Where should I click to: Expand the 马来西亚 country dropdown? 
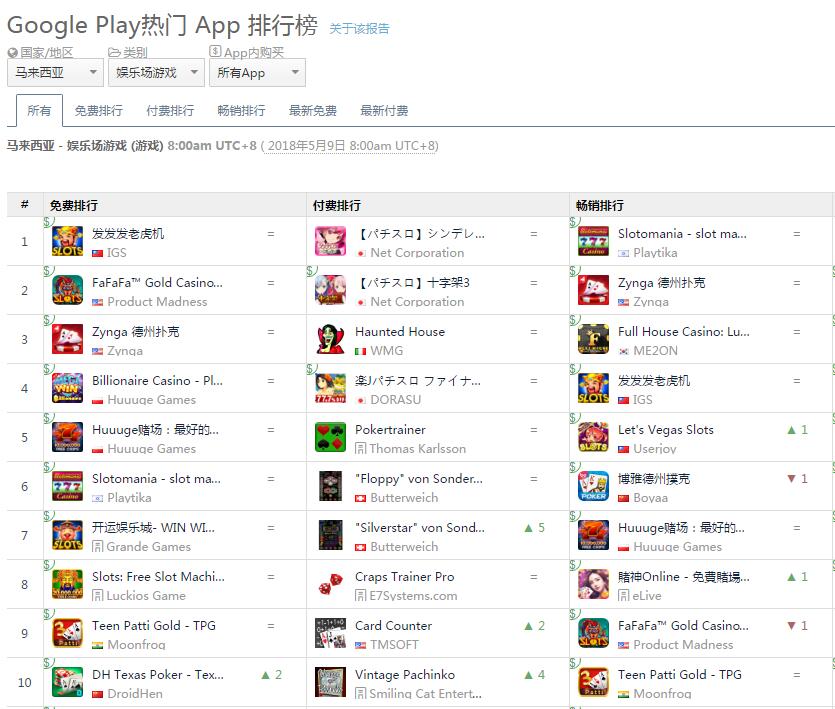coord(55,72)
